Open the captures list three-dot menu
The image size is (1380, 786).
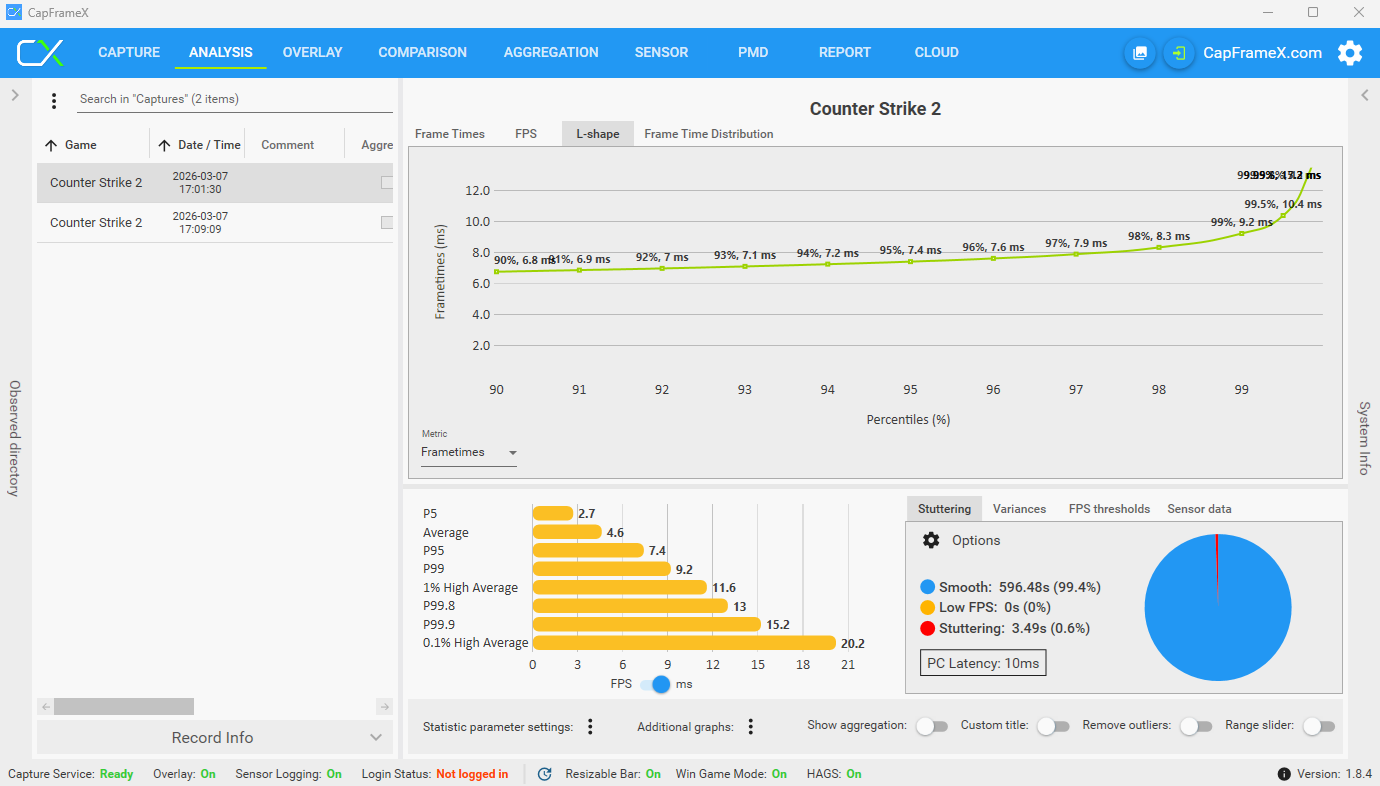pos(54,100)
